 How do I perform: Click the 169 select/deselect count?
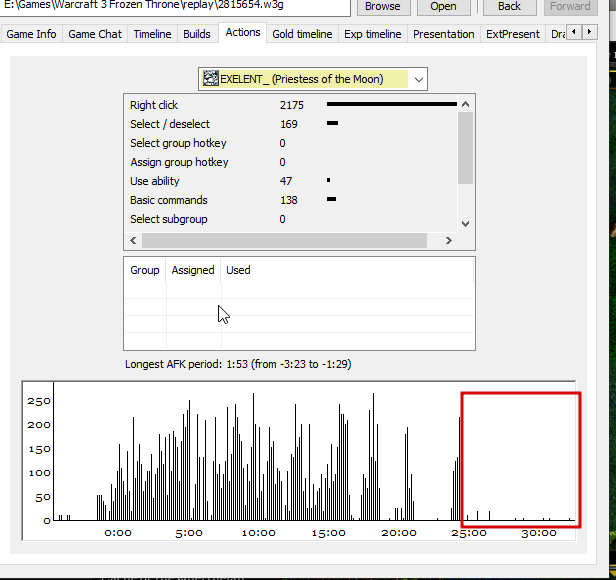coord(289,124)
